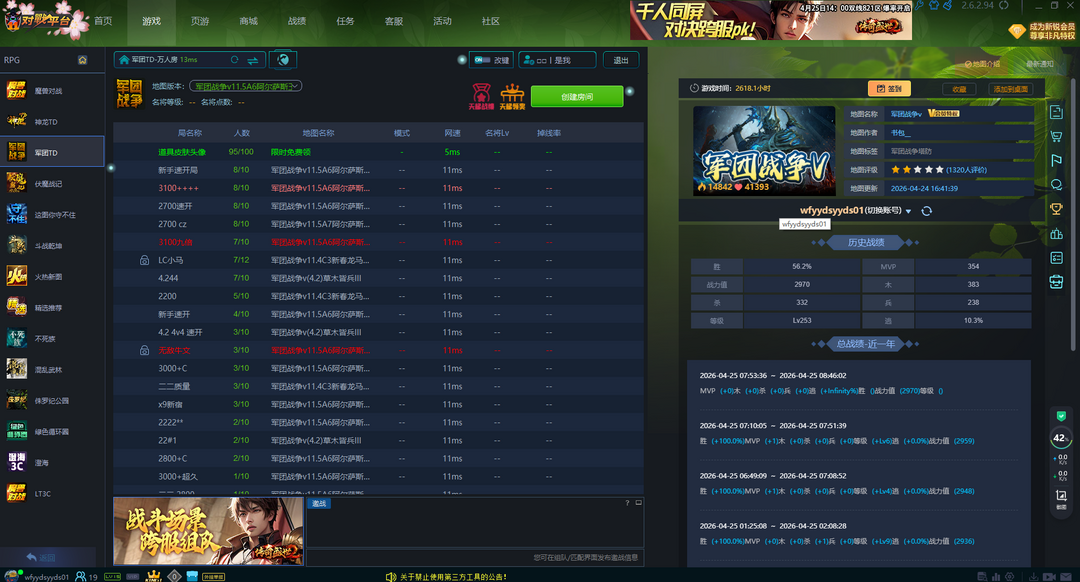Open the switch account dropdown arrow
This screenshot has width=1080, height=582.
(x=908, y=211)
